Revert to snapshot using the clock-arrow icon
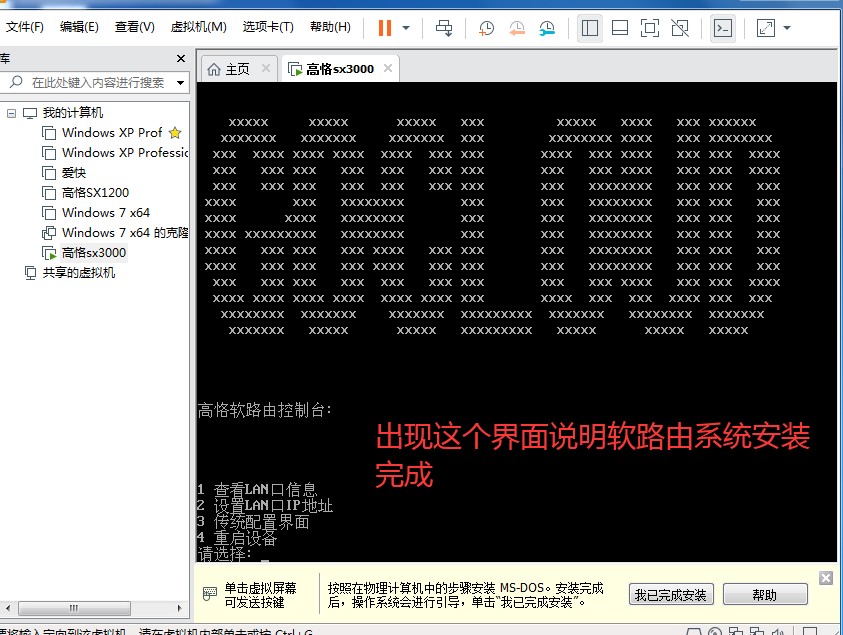The height and width of the screenshot is (635, 843). click(517, 28)
